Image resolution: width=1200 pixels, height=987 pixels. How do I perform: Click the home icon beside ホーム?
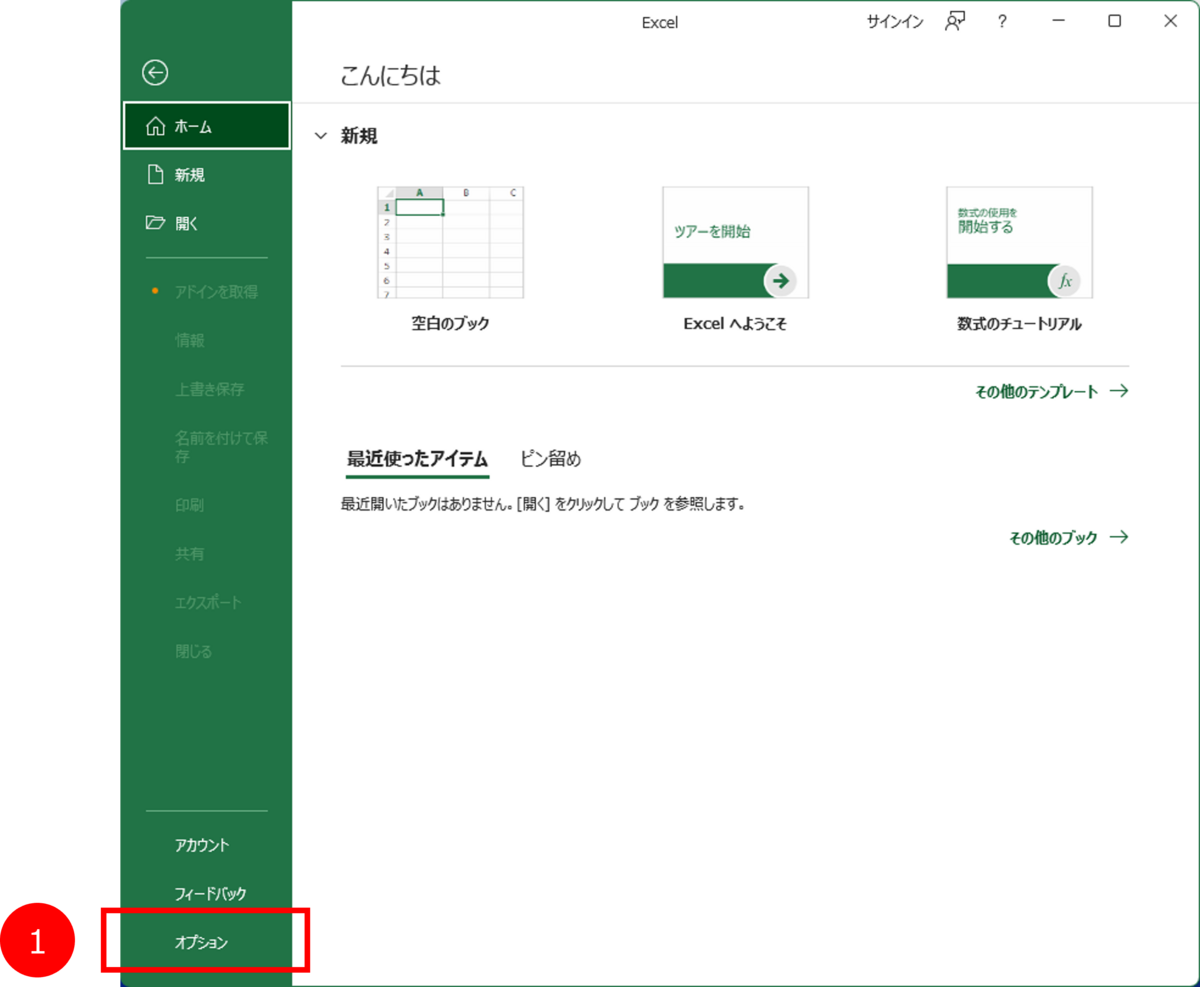coord(155,126)
